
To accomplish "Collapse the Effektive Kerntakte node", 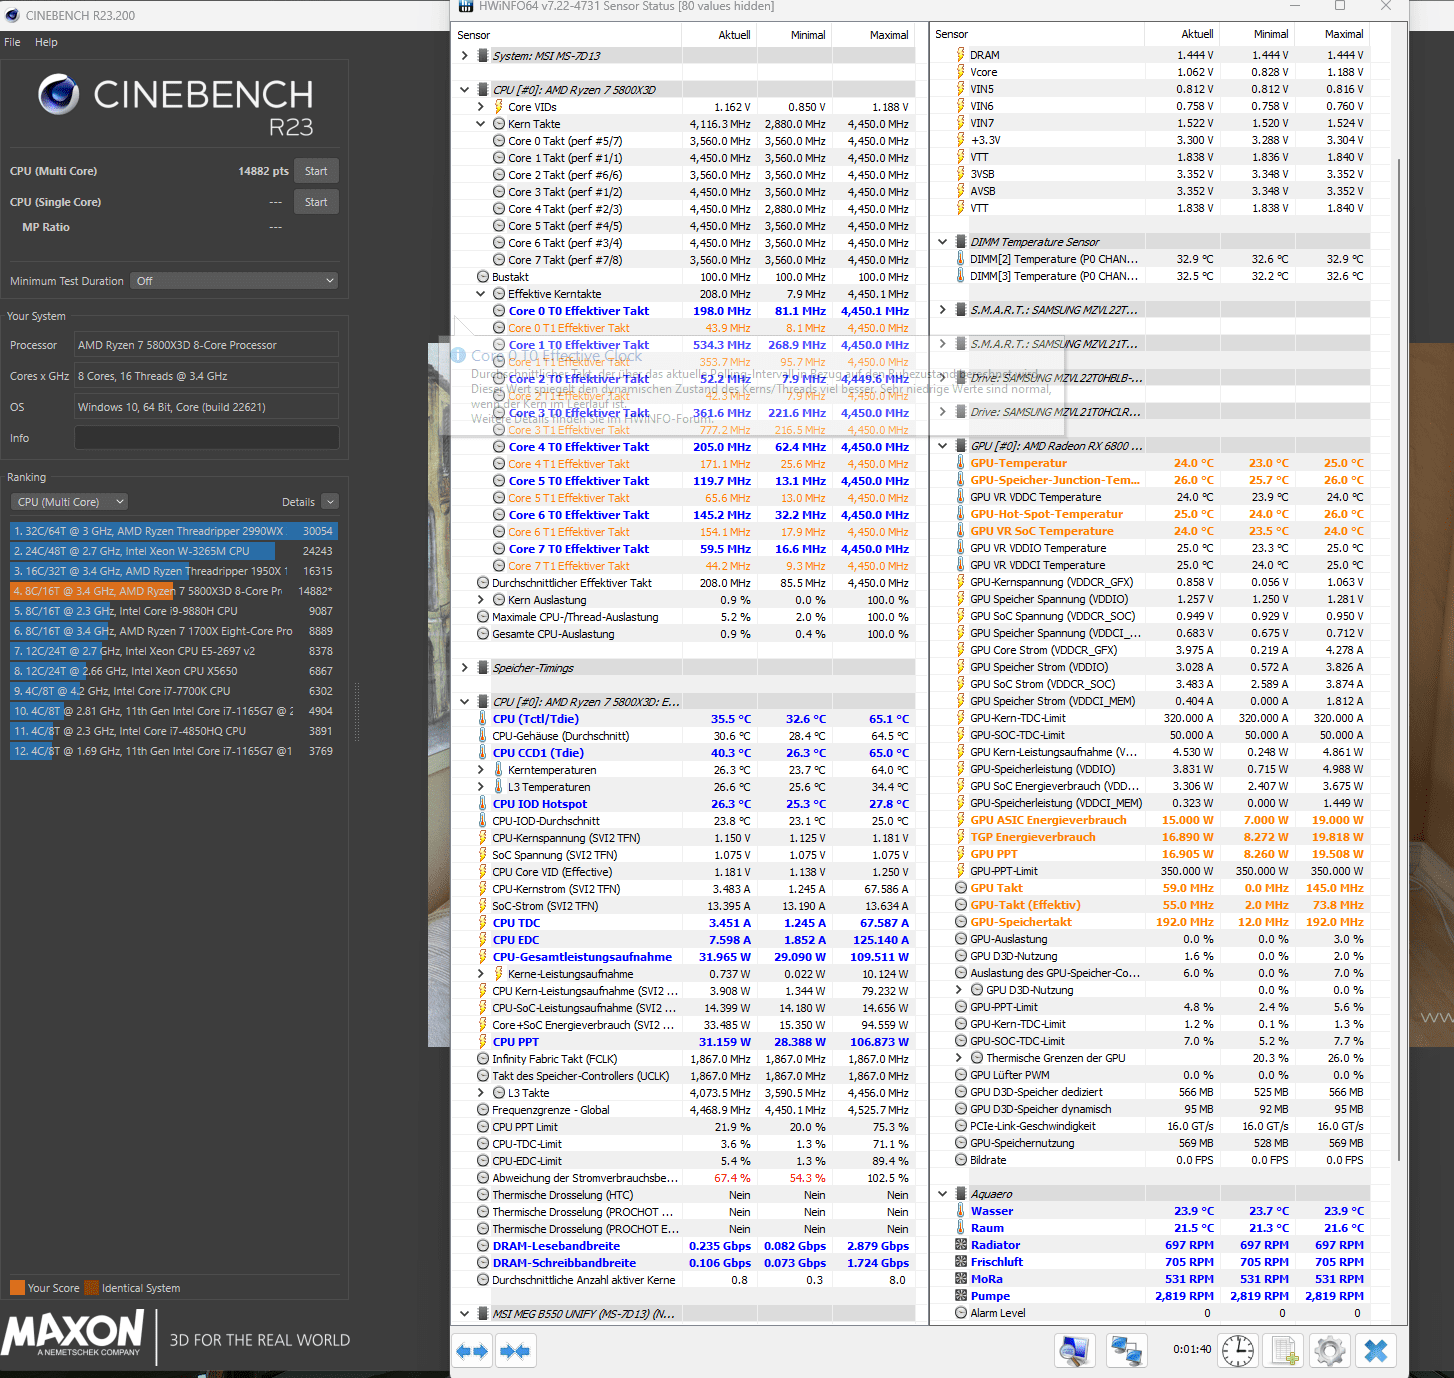I will [481, 294].
